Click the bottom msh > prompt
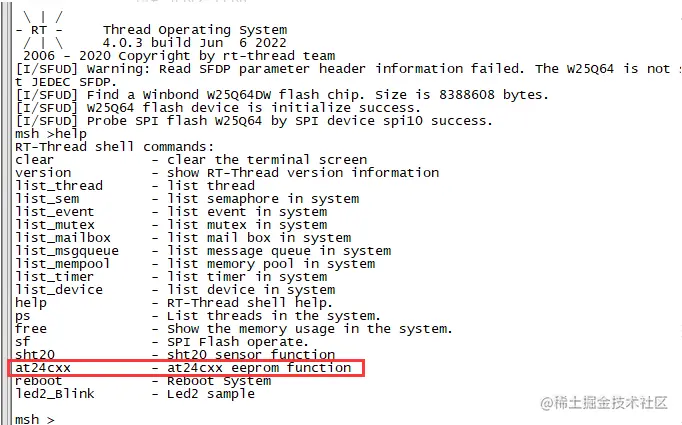 [x=35, y=419]
